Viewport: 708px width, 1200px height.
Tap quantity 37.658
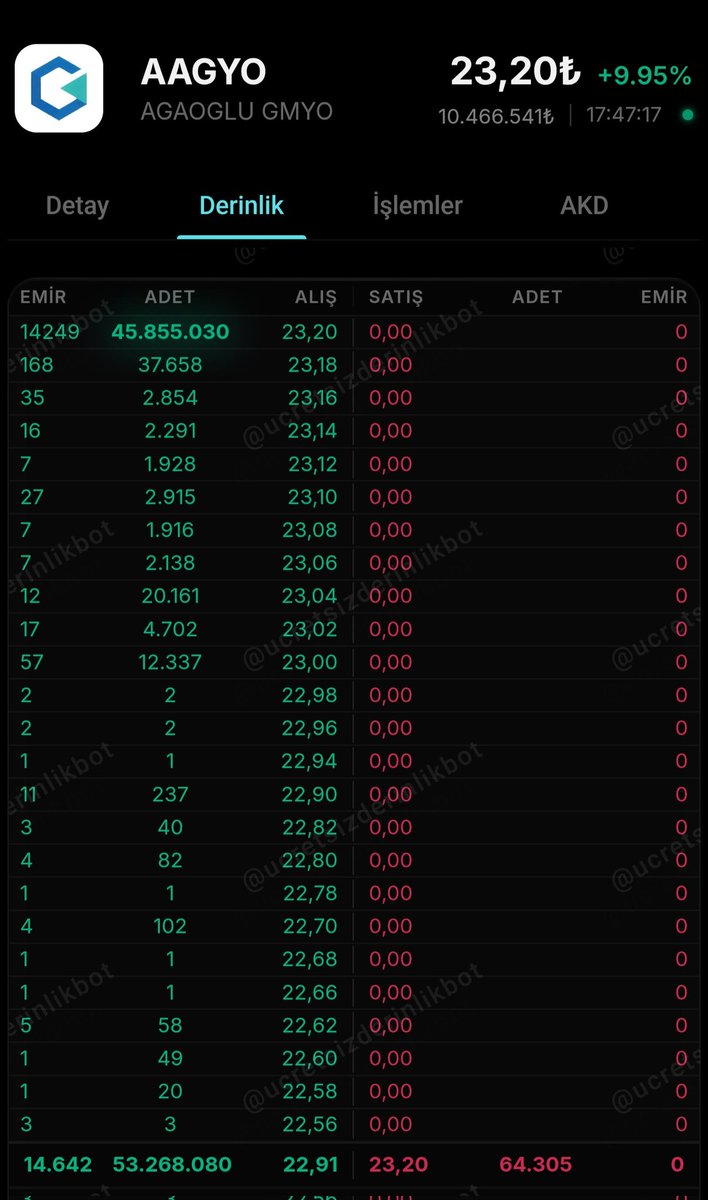tap(170, 365)
